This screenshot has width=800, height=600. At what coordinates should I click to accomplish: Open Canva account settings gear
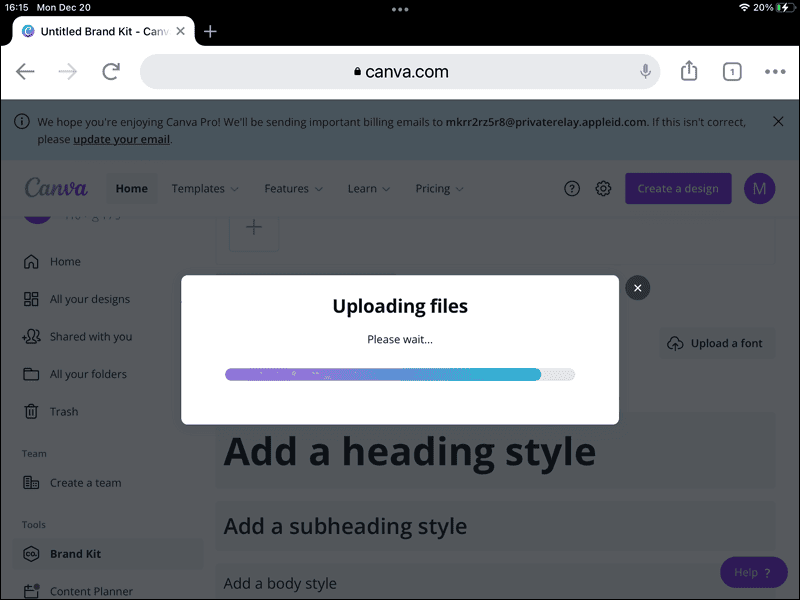point(603,188)
